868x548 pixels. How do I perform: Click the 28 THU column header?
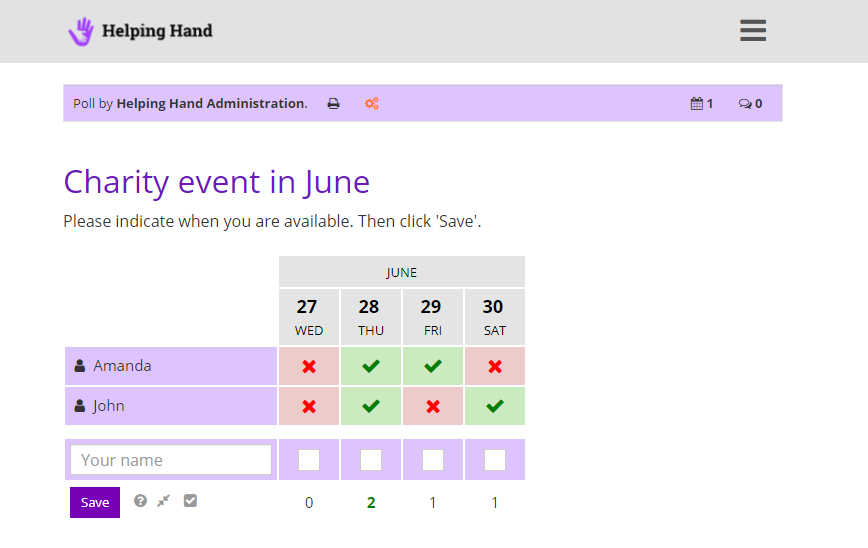pyautogui.click(x=371, y=317)
